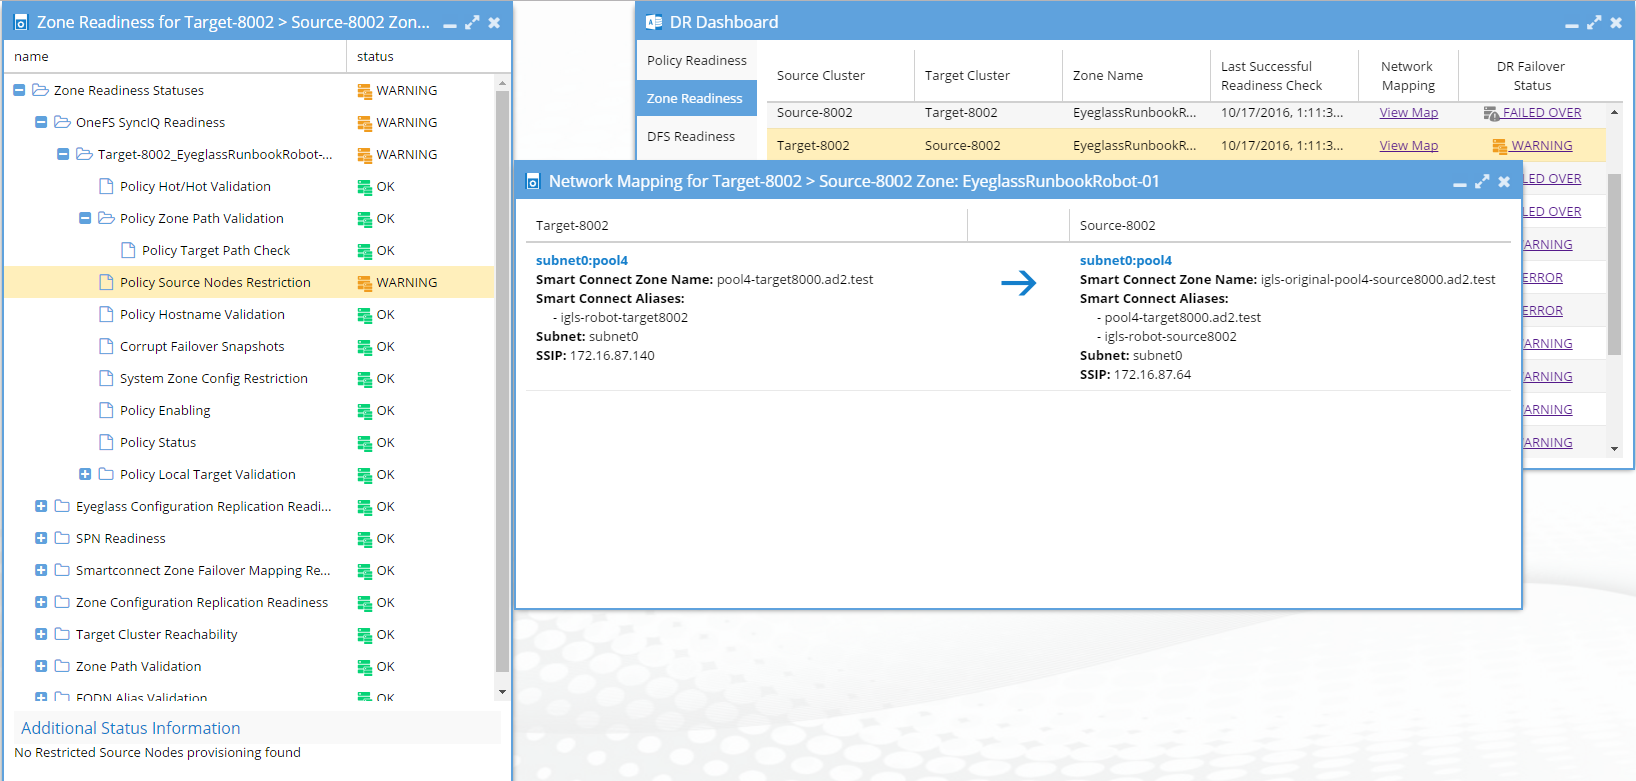Click the FAILED OVER status link
The height and width of the screenshot is (781, 1636).
click(x=1542, y=112)
